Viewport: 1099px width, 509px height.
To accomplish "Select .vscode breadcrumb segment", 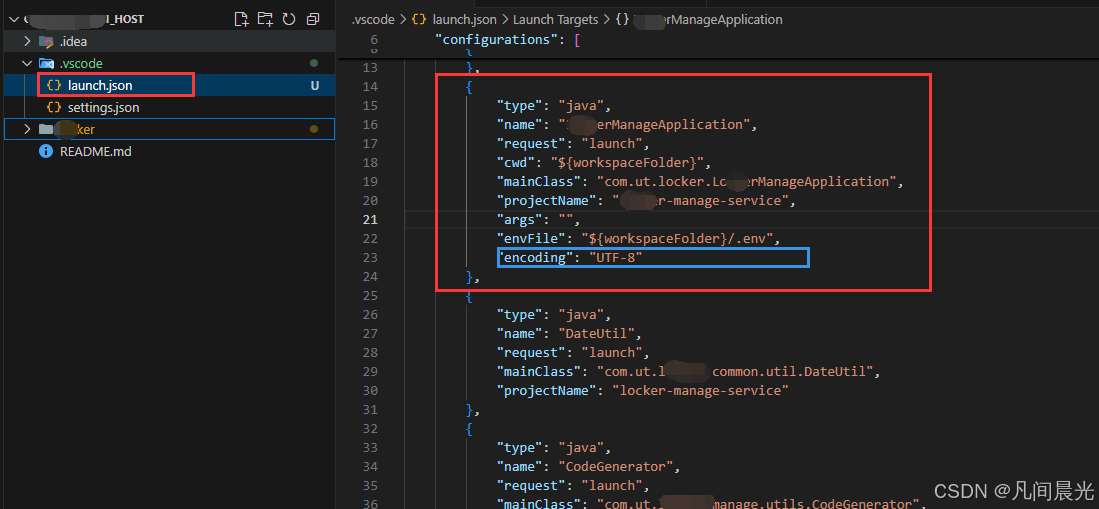I will 373,20.
